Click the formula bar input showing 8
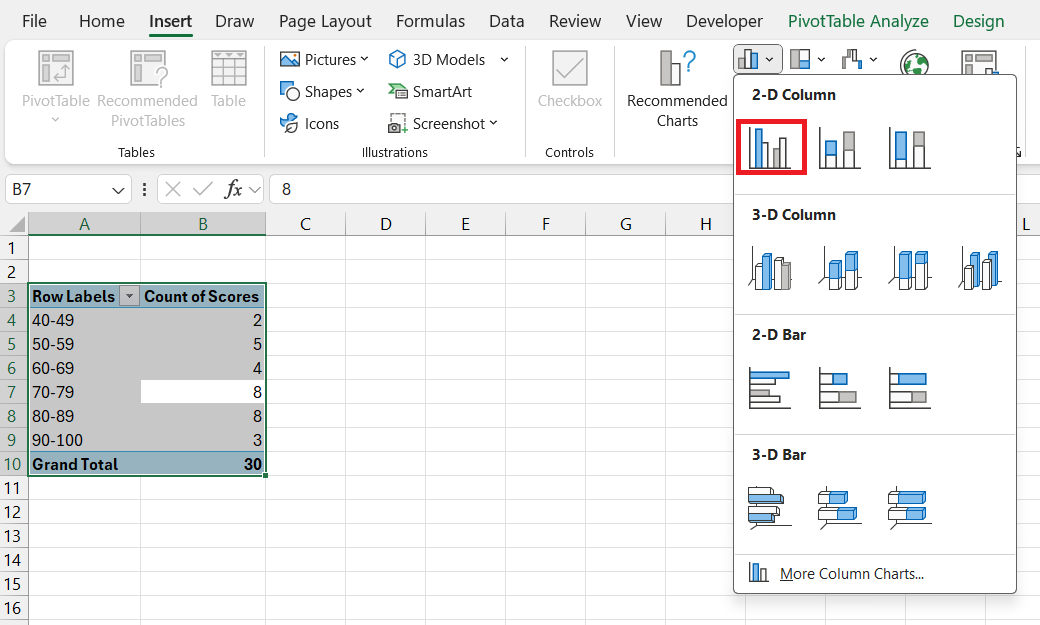 point(501,189)
